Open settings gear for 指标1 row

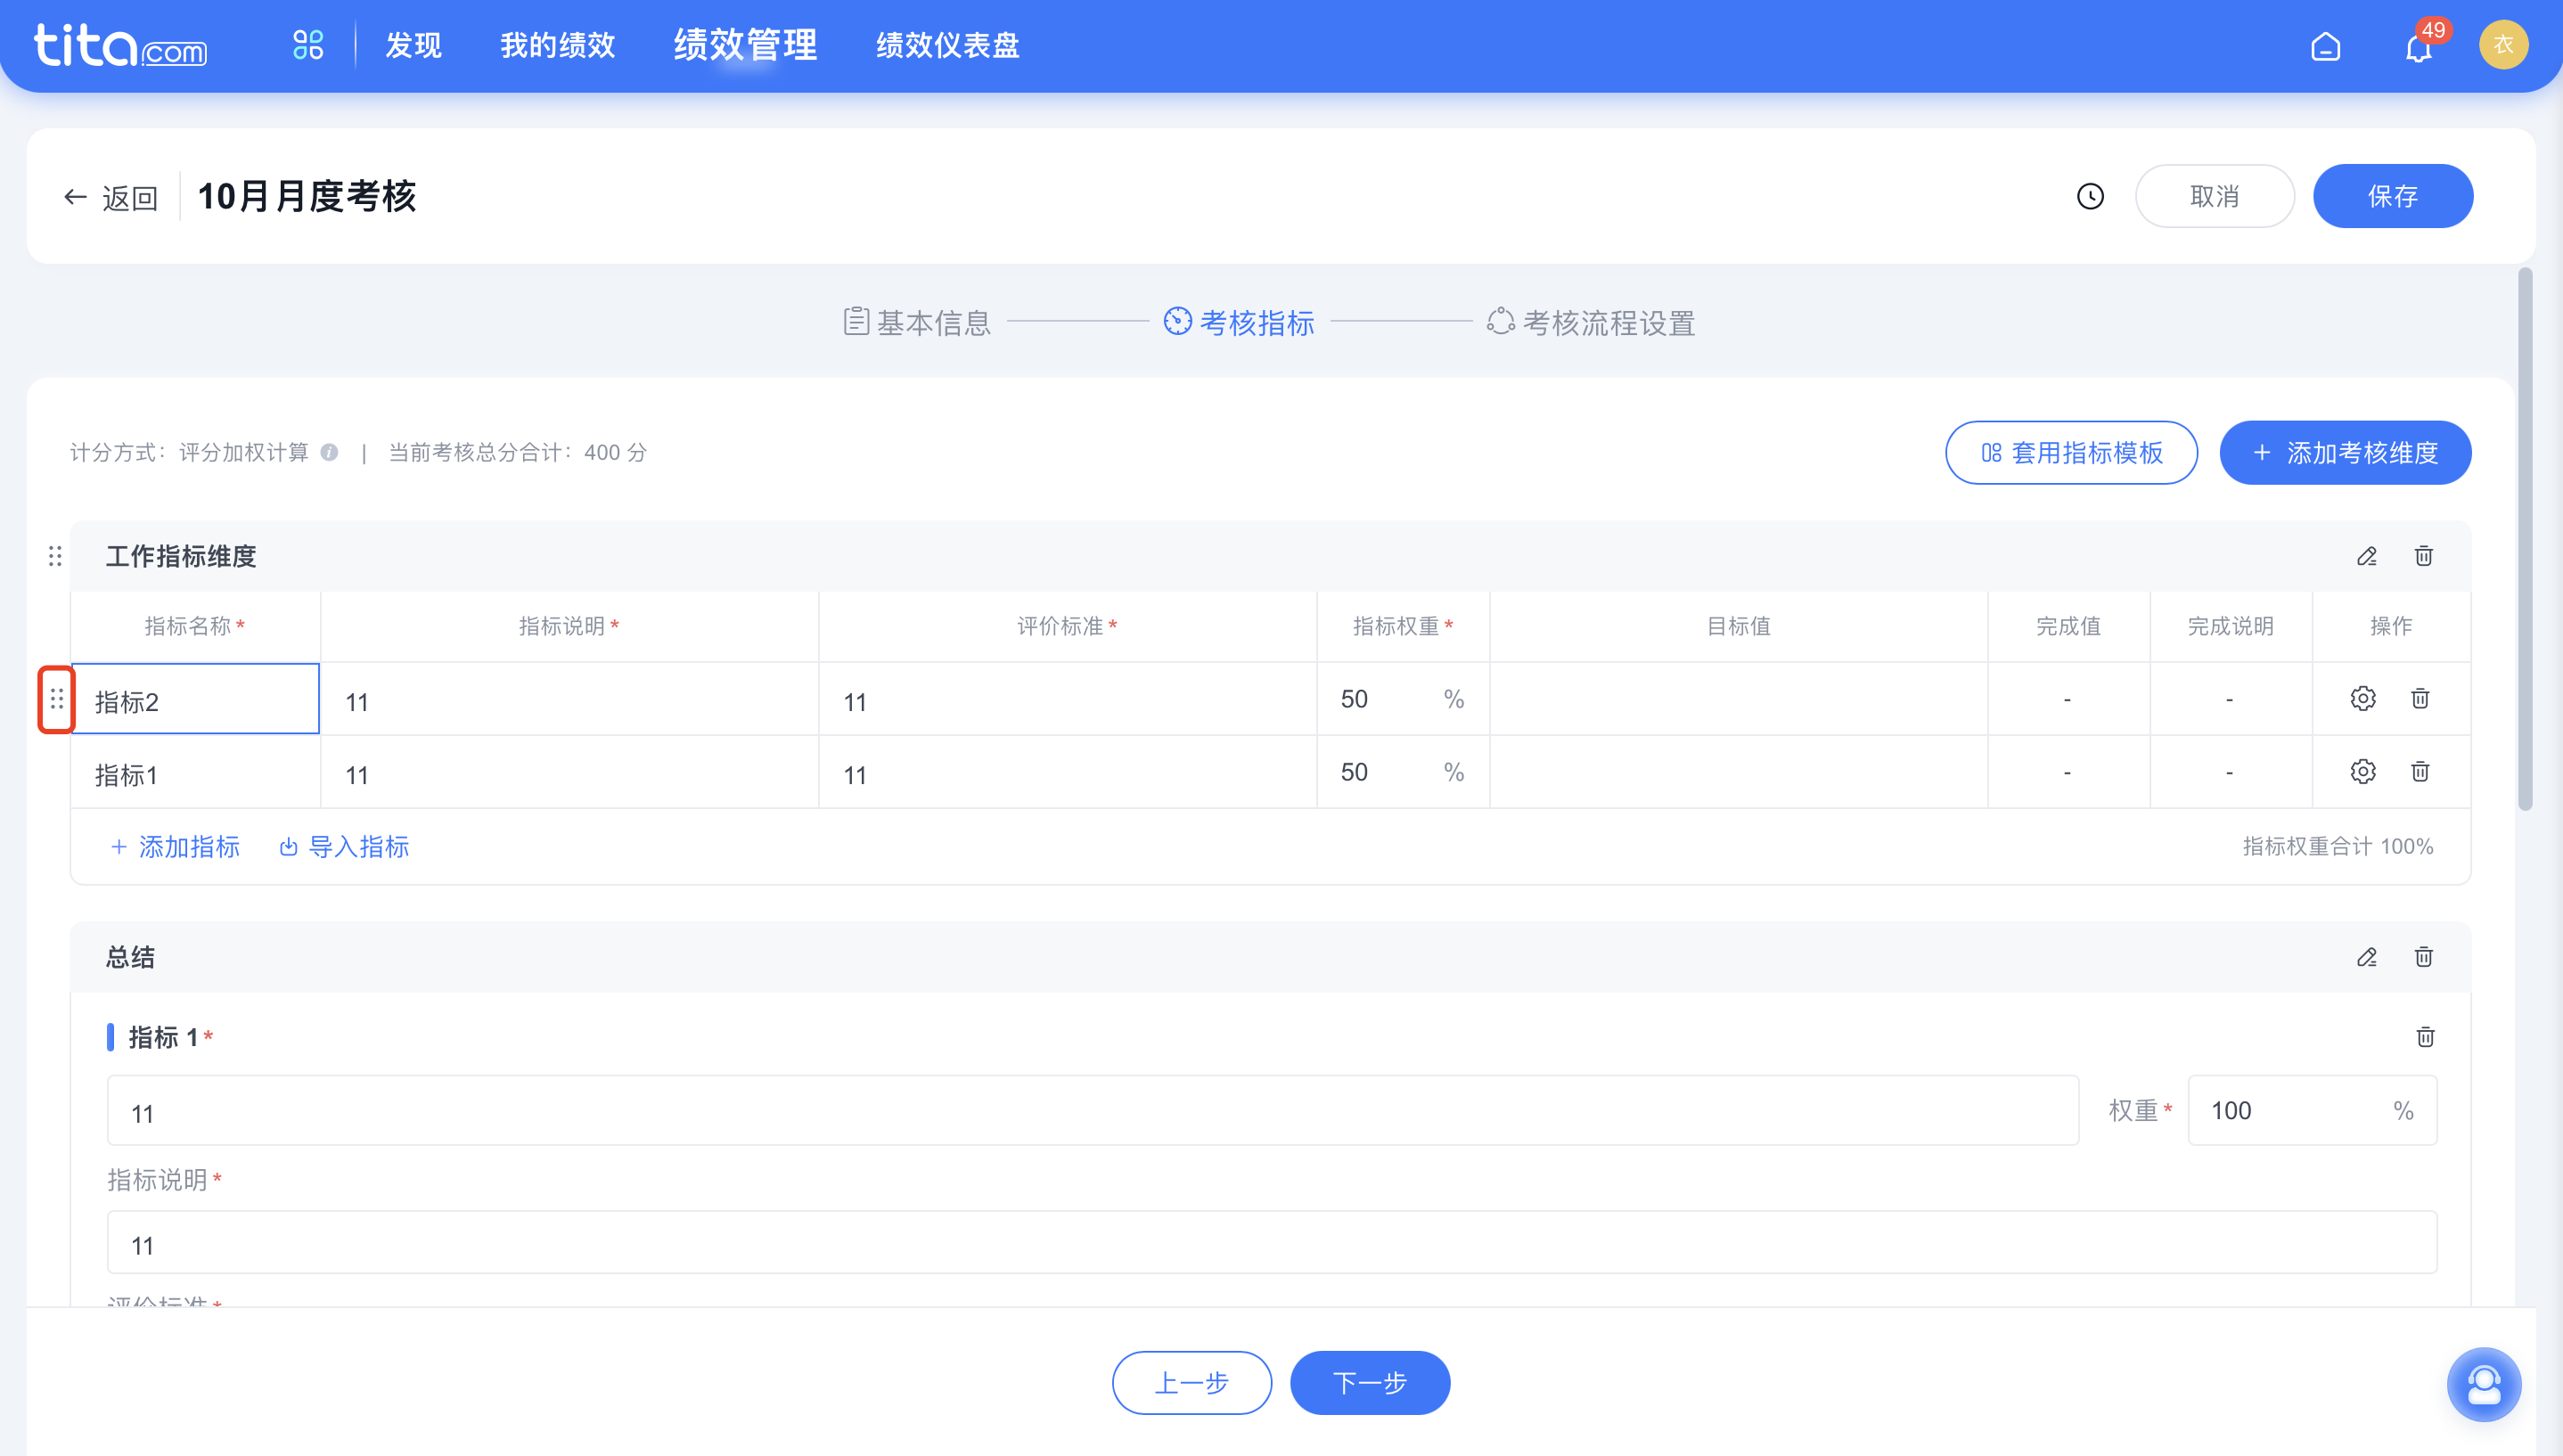[2362, 771]
